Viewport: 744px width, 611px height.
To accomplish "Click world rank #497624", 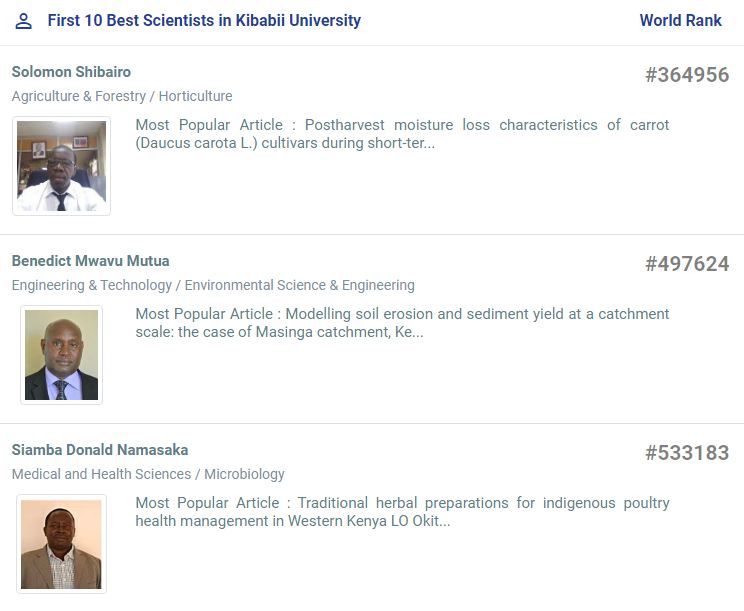I will 687,264.
